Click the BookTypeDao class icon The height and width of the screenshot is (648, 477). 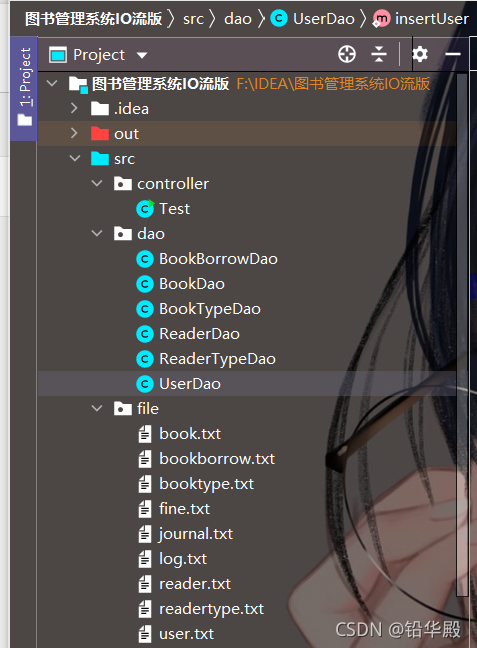pyautogui.click(x=145, y=309)
